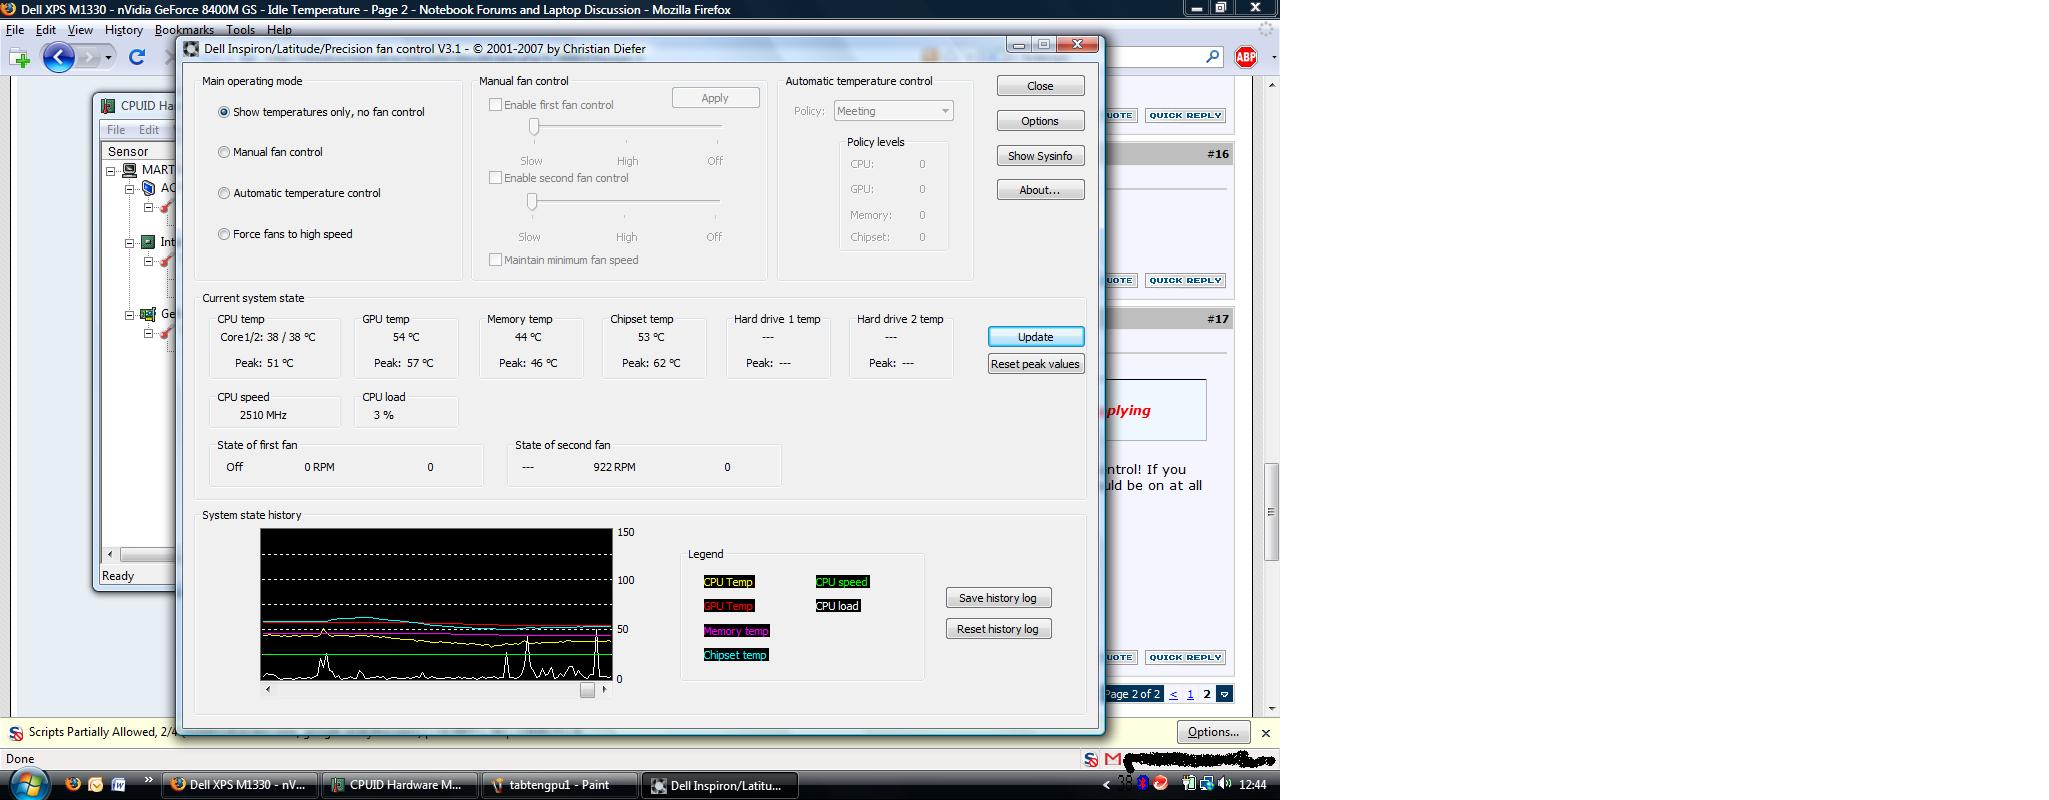Click the 'CPU Temp' legend swatch
This screenshot has height=800, width=2049.
(728, 582)
